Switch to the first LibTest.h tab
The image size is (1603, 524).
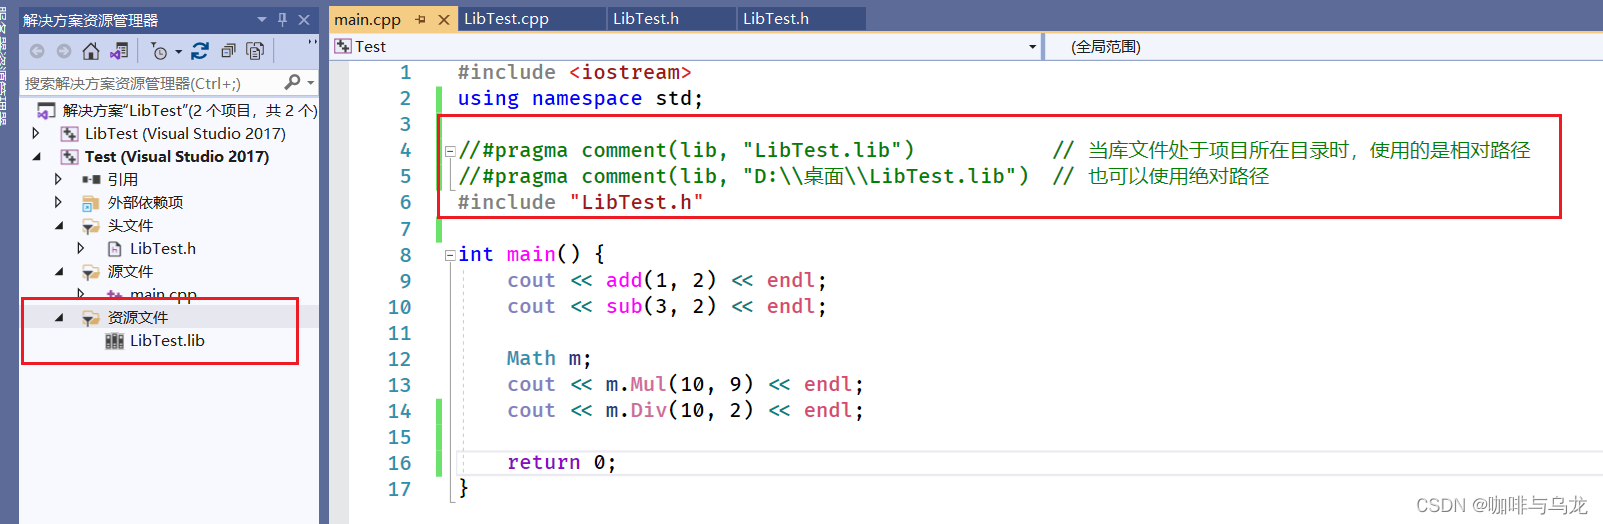coord(646,18)
